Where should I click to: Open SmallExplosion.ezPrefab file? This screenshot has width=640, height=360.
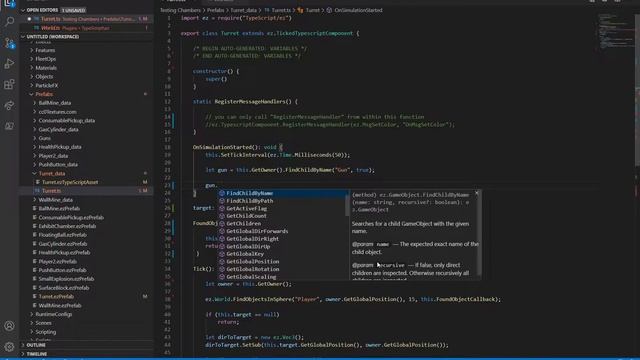pyautogui.click(x=66, y=279)
